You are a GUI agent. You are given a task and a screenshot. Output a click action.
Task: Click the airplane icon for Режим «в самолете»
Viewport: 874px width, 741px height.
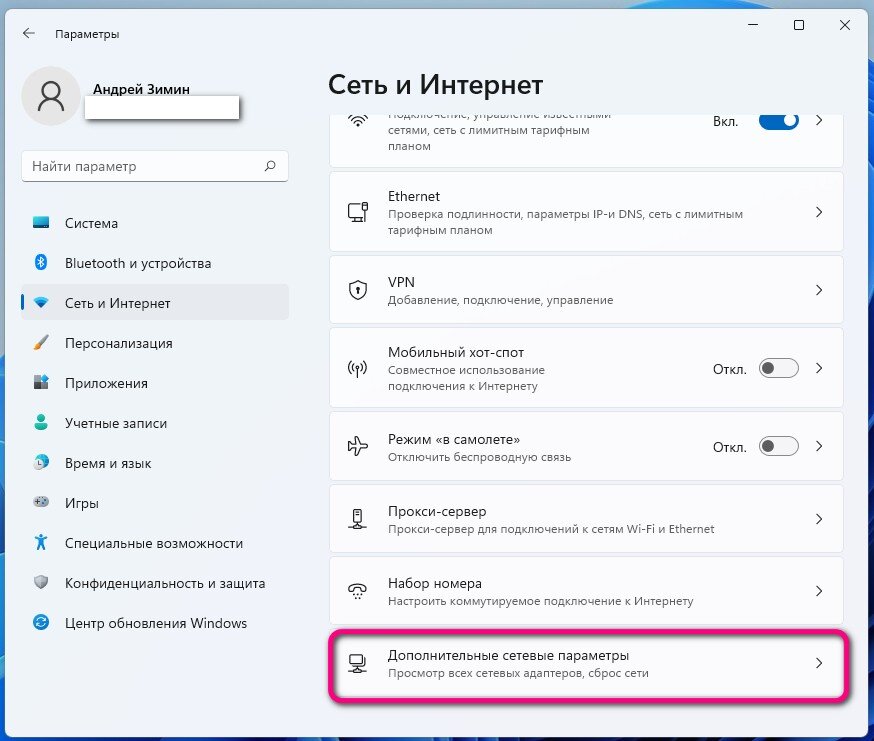click(358, 446)
